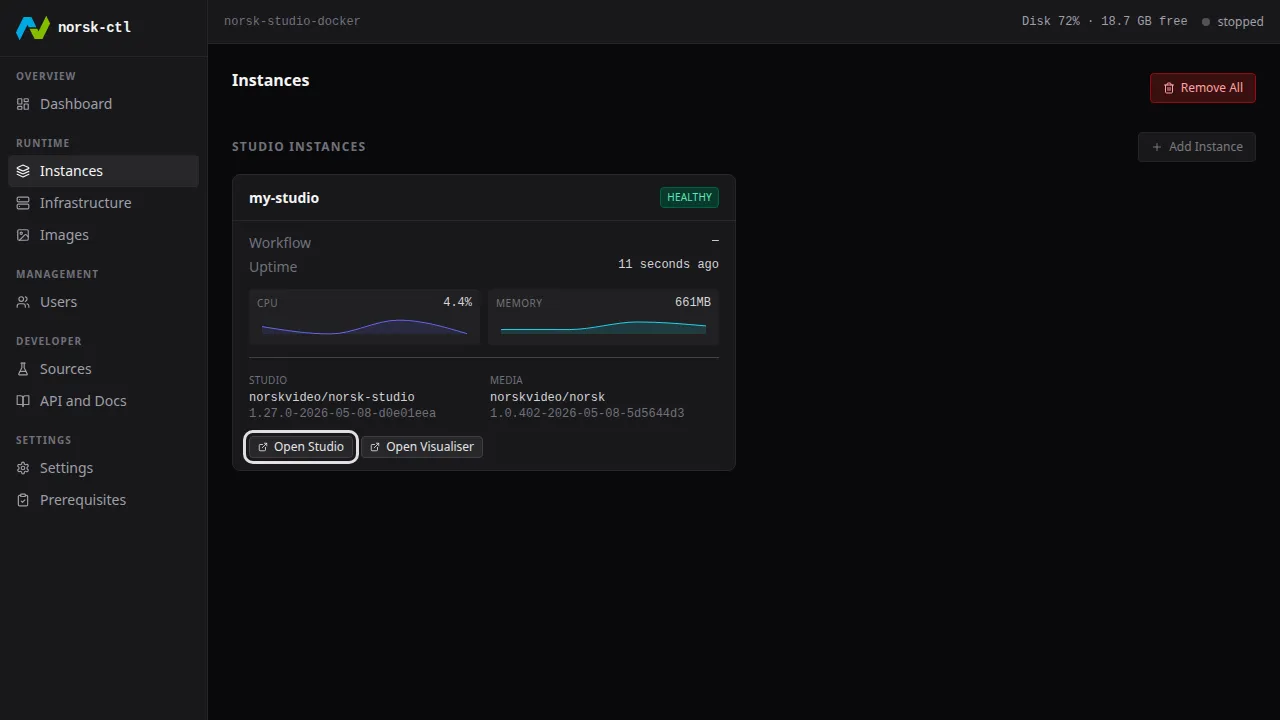The width and height of the screenshot is (1280, 720).
Task: Click the external-link icon in Open Studio
Action: [x=263, y=447]
